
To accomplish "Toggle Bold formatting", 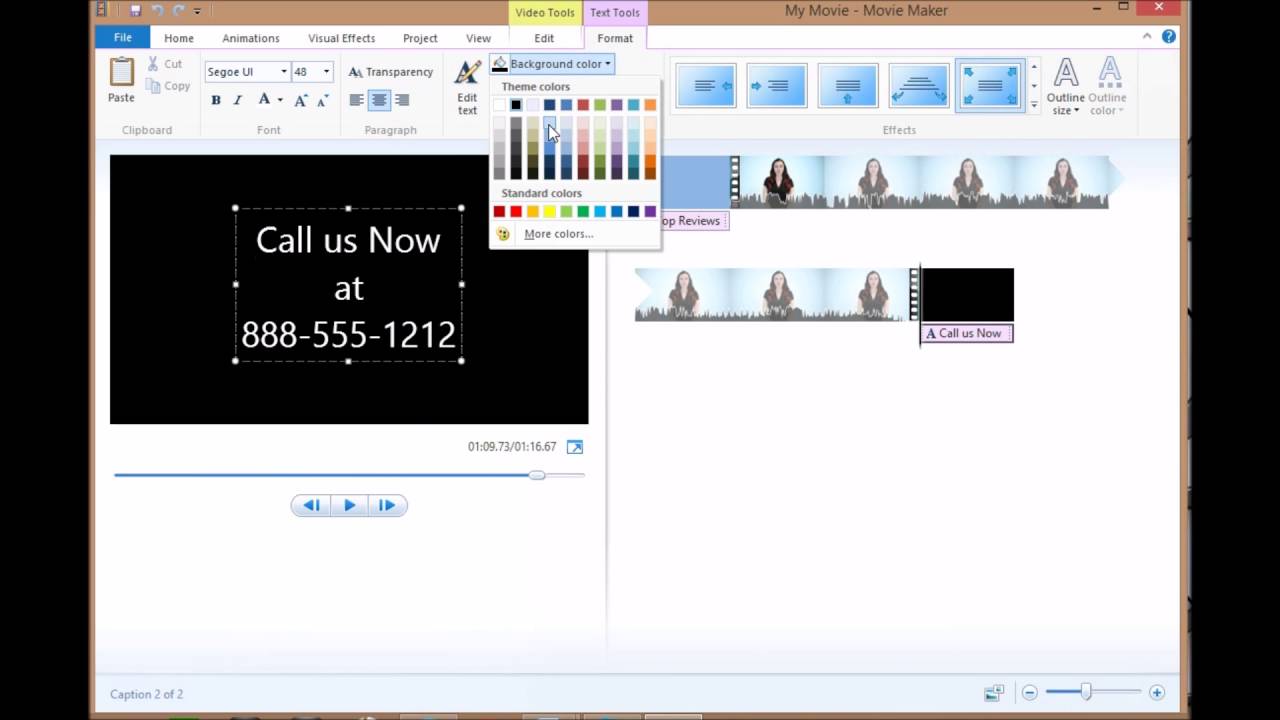I will coord(216,100).
